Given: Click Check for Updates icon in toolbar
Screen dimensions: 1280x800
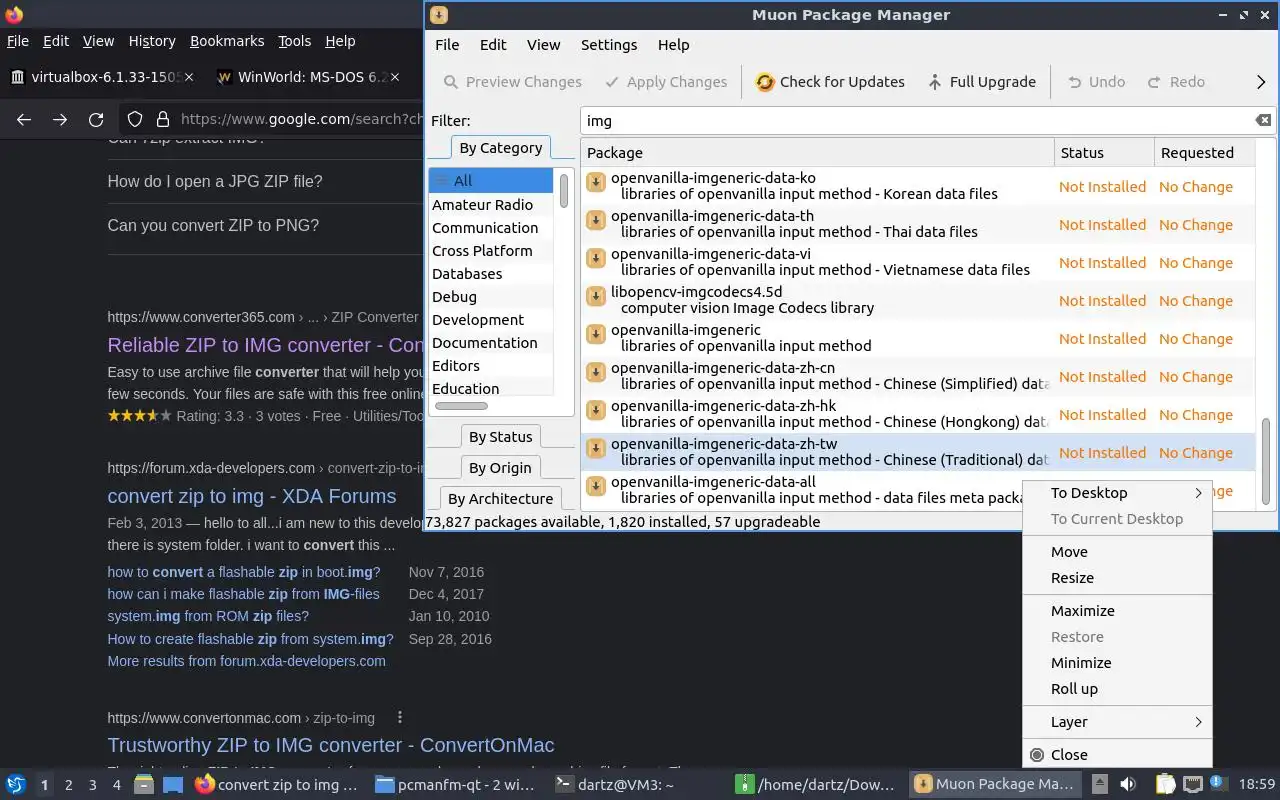Looking at the screenshot, I should [765, 82].
